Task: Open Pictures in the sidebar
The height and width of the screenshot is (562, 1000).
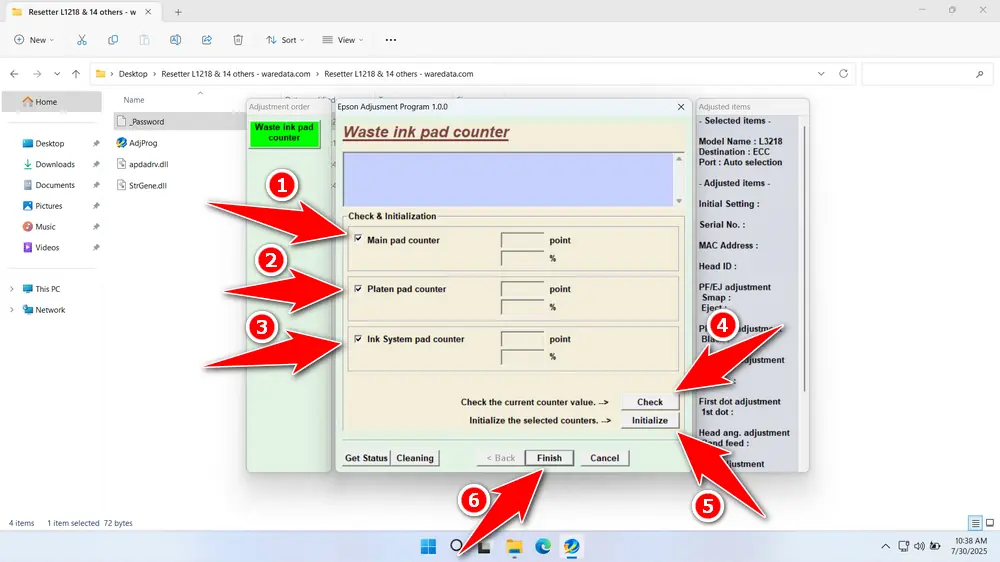Action: point(48,205)
